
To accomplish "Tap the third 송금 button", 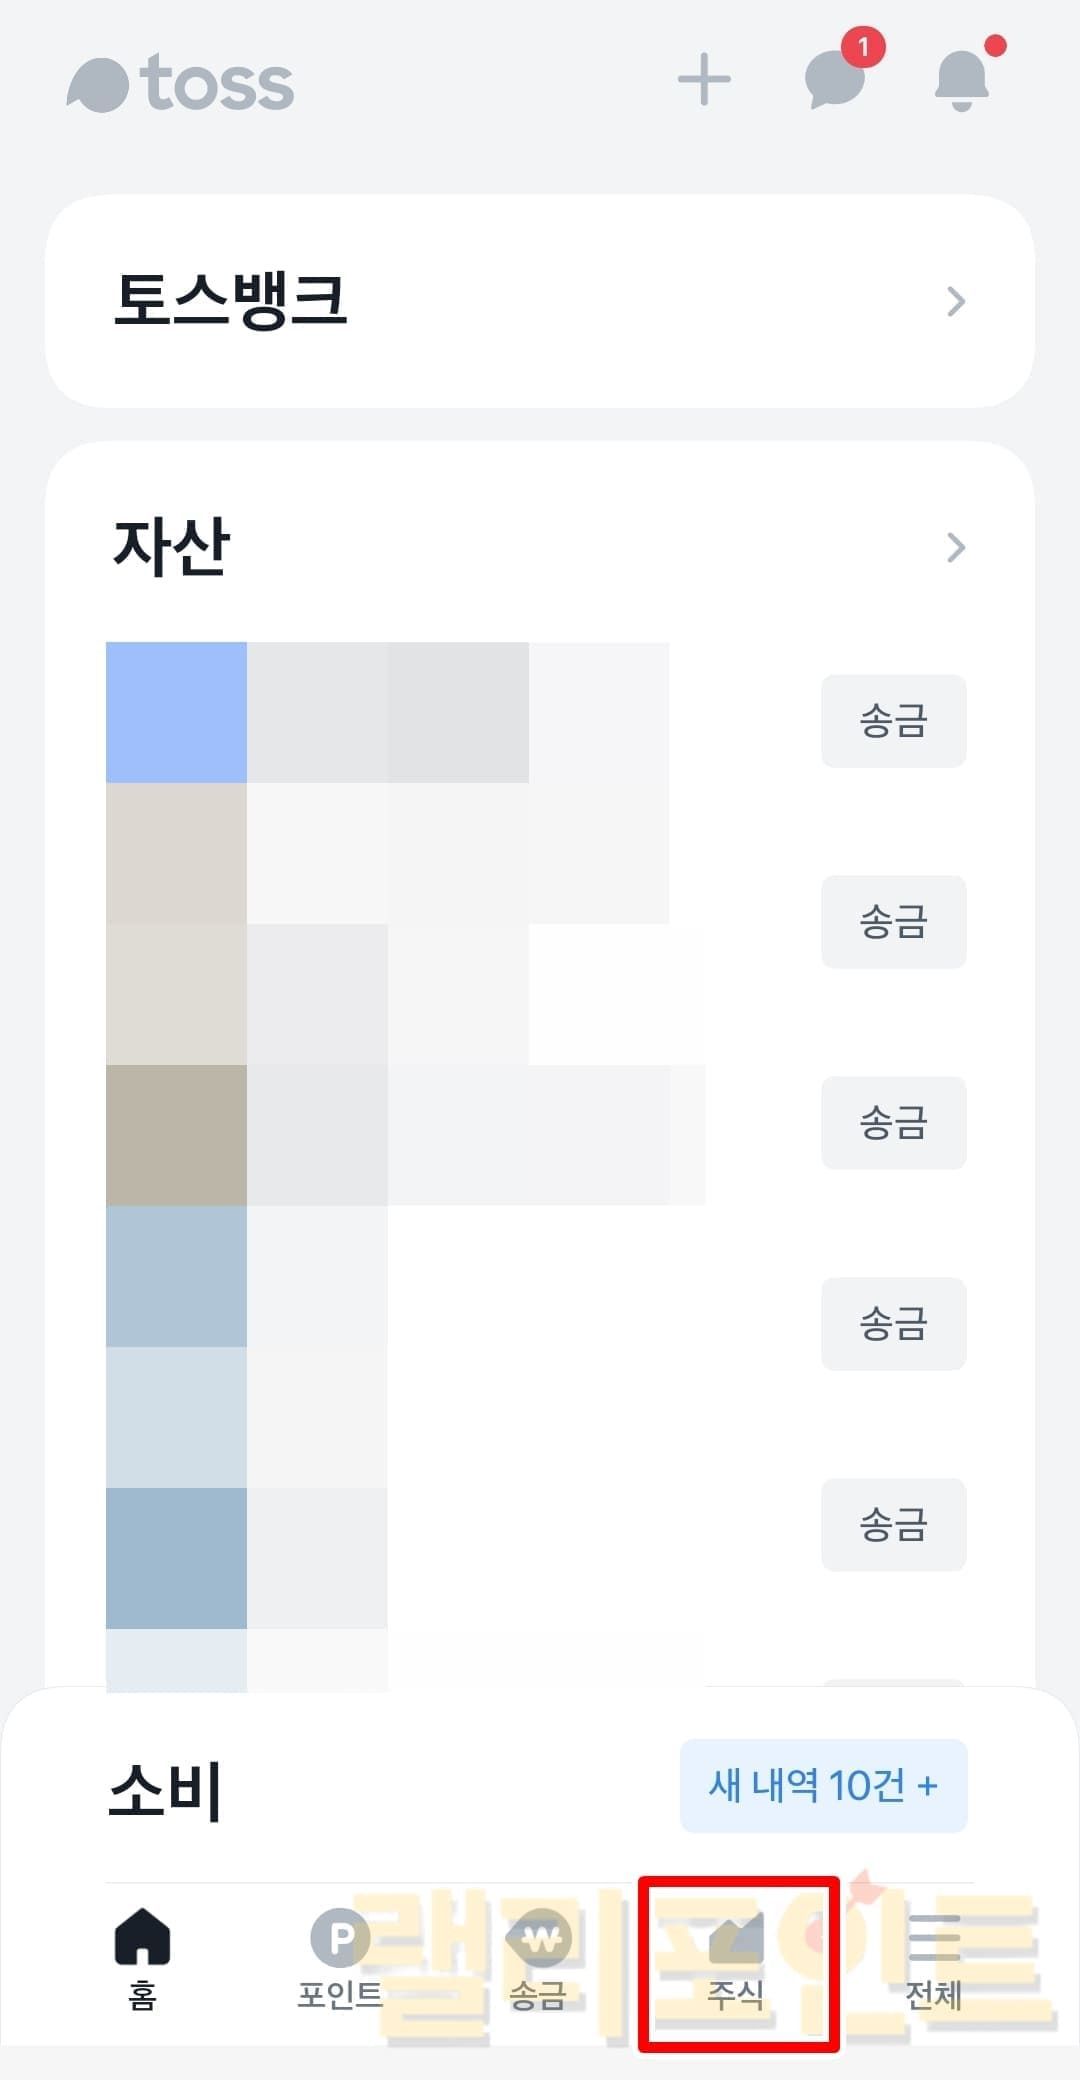I will [x=893, y=1123].
